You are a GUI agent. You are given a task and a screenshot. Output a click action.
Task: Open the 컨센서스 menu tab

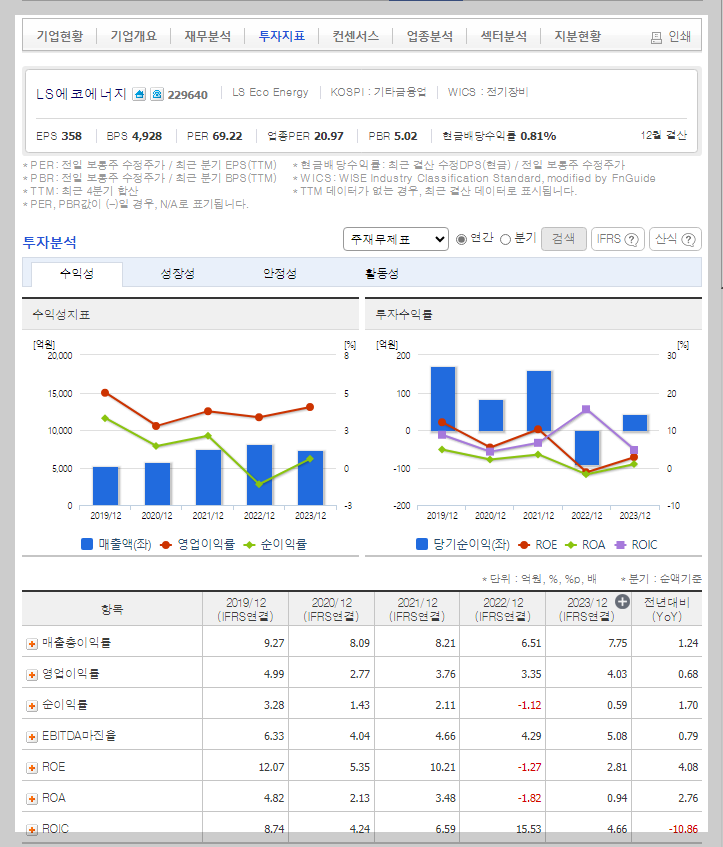pos(356,36)
